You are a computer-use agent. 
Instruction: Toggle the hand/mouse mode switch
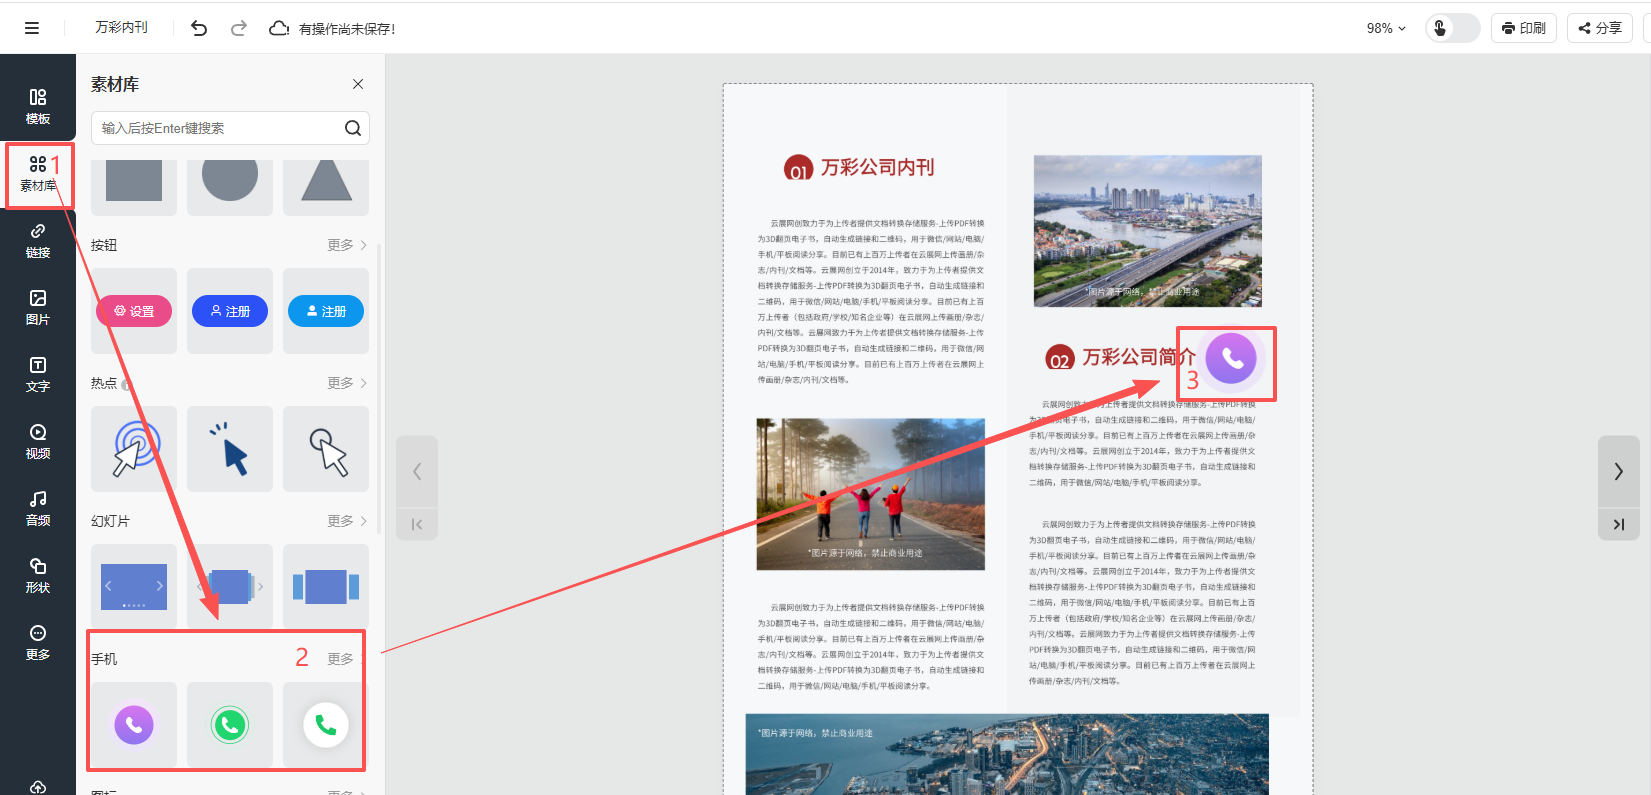tap(1452, 28)
